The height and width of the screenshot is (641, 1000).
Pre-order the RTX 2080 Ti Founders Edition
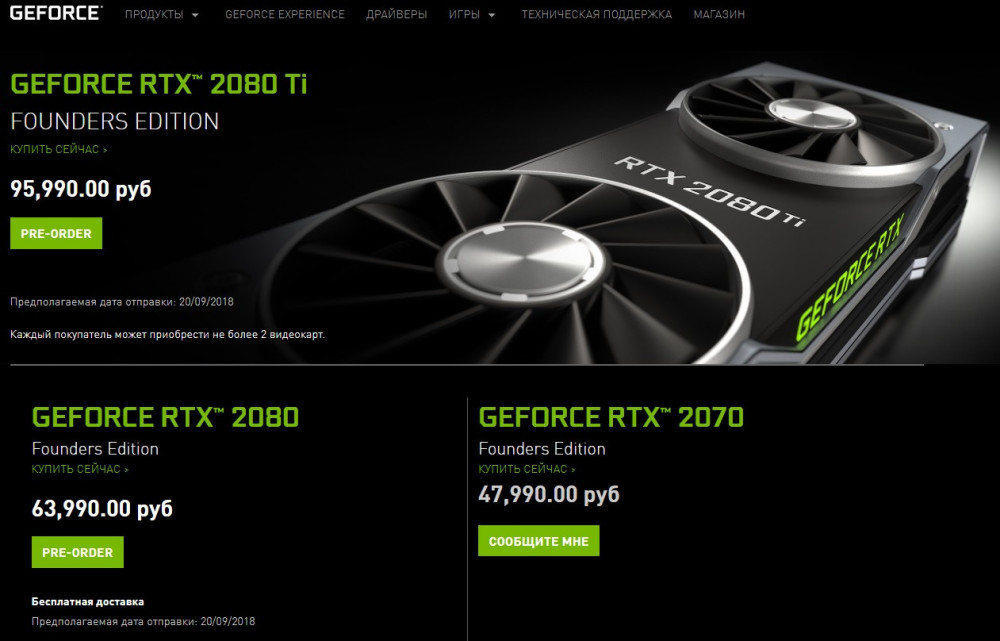pos(56,233)
